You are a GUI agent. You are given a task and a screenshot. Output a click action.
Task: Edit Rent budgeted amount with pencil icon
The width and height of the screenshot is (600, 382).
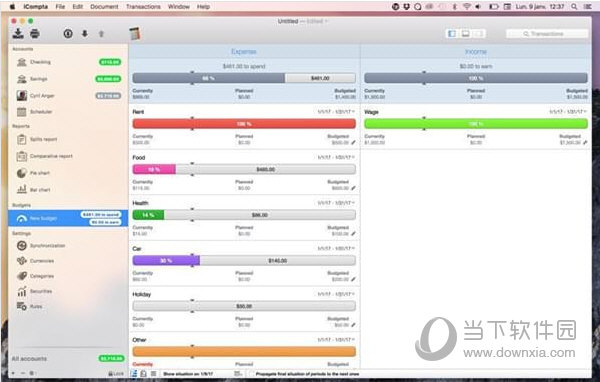353,142
